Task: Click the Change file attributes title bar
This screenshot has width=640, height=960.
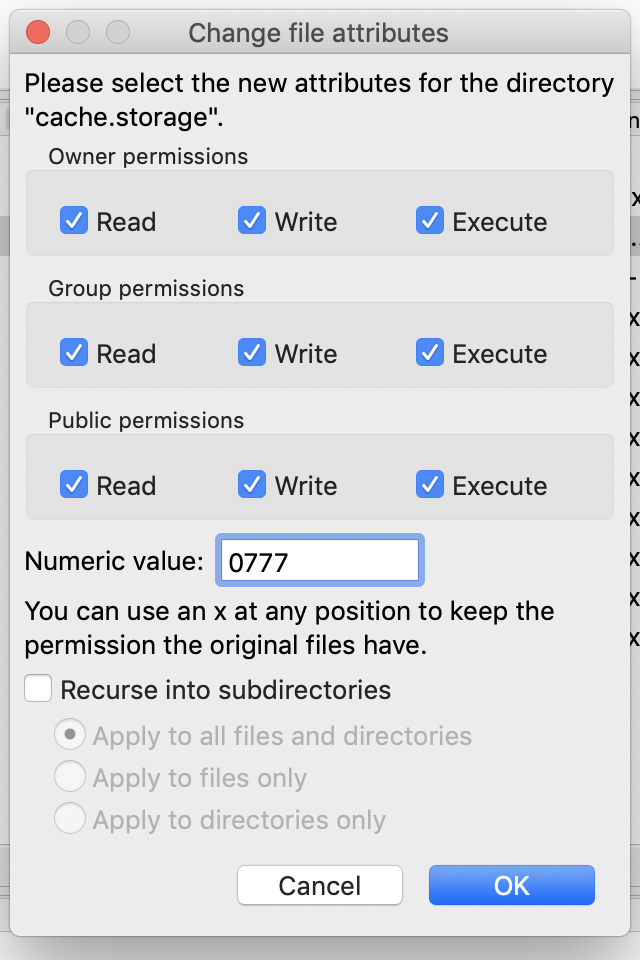Action: pos(318,32)
